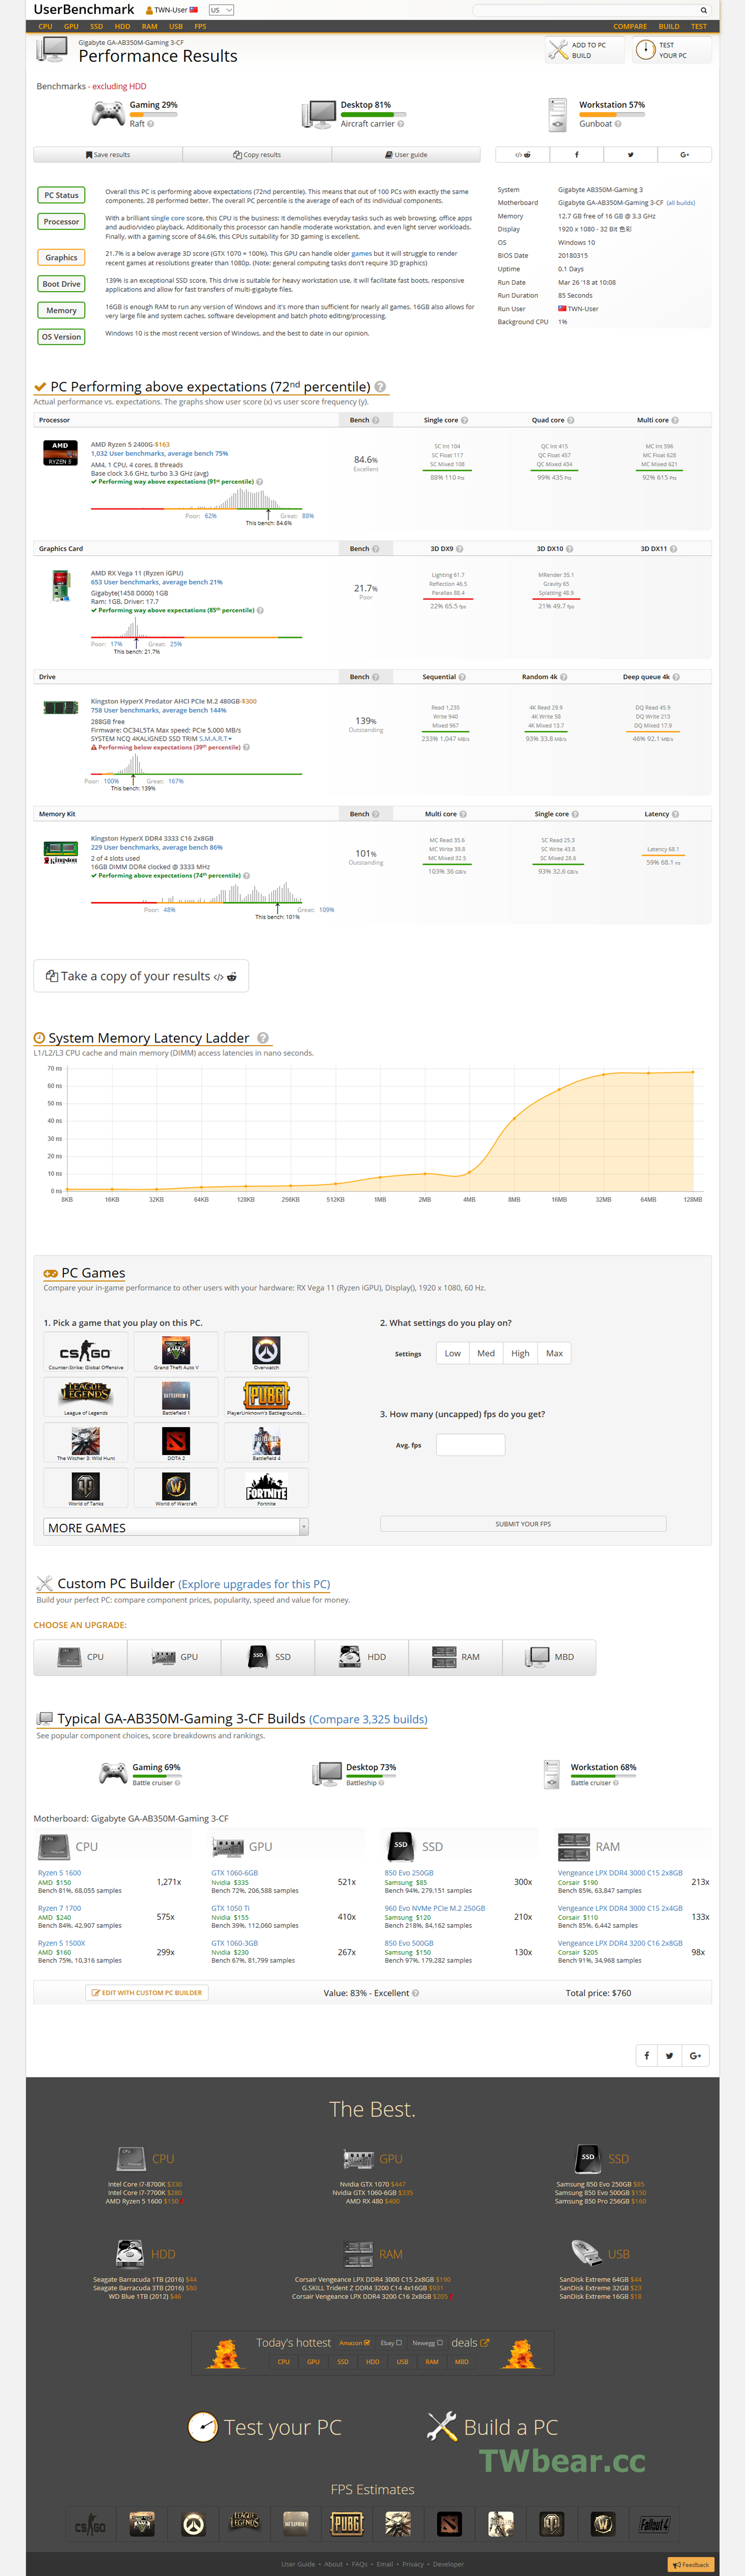Select the Overwatch game tile

(266, 1352)
